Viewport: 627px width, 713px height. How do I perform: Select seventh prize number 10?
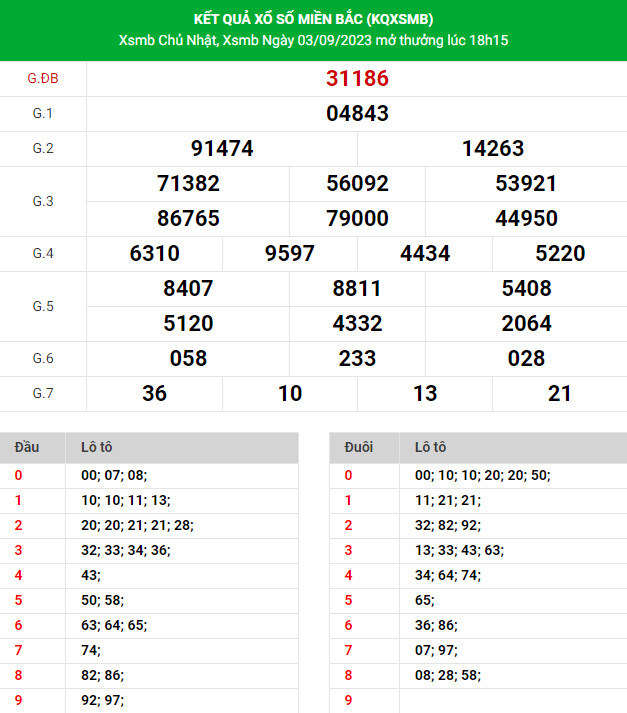pos(290,393)
